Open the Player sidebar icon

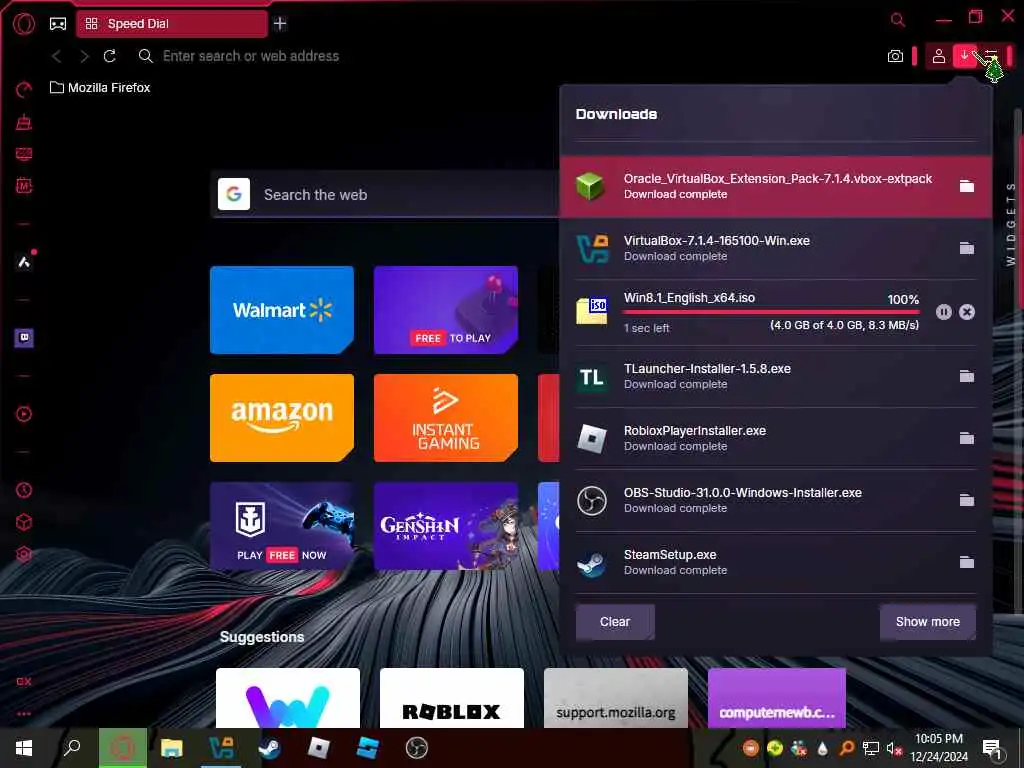(24, 414)
